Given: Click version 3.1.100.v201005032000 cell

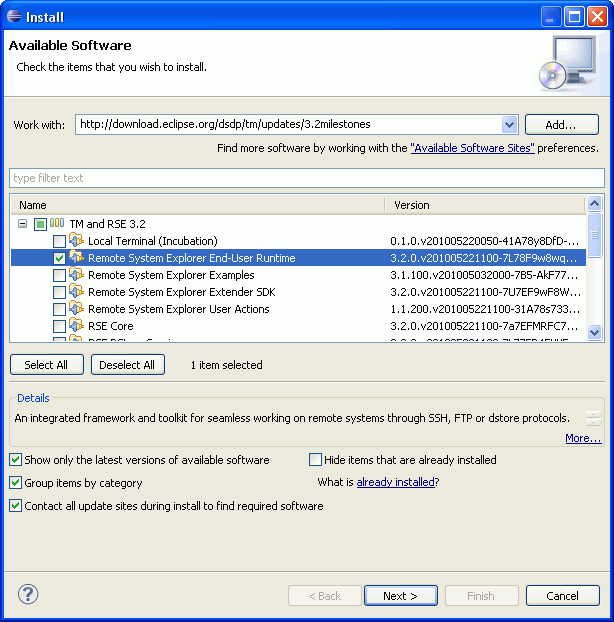Looking at the screenshot, I should tap(484, 275).
